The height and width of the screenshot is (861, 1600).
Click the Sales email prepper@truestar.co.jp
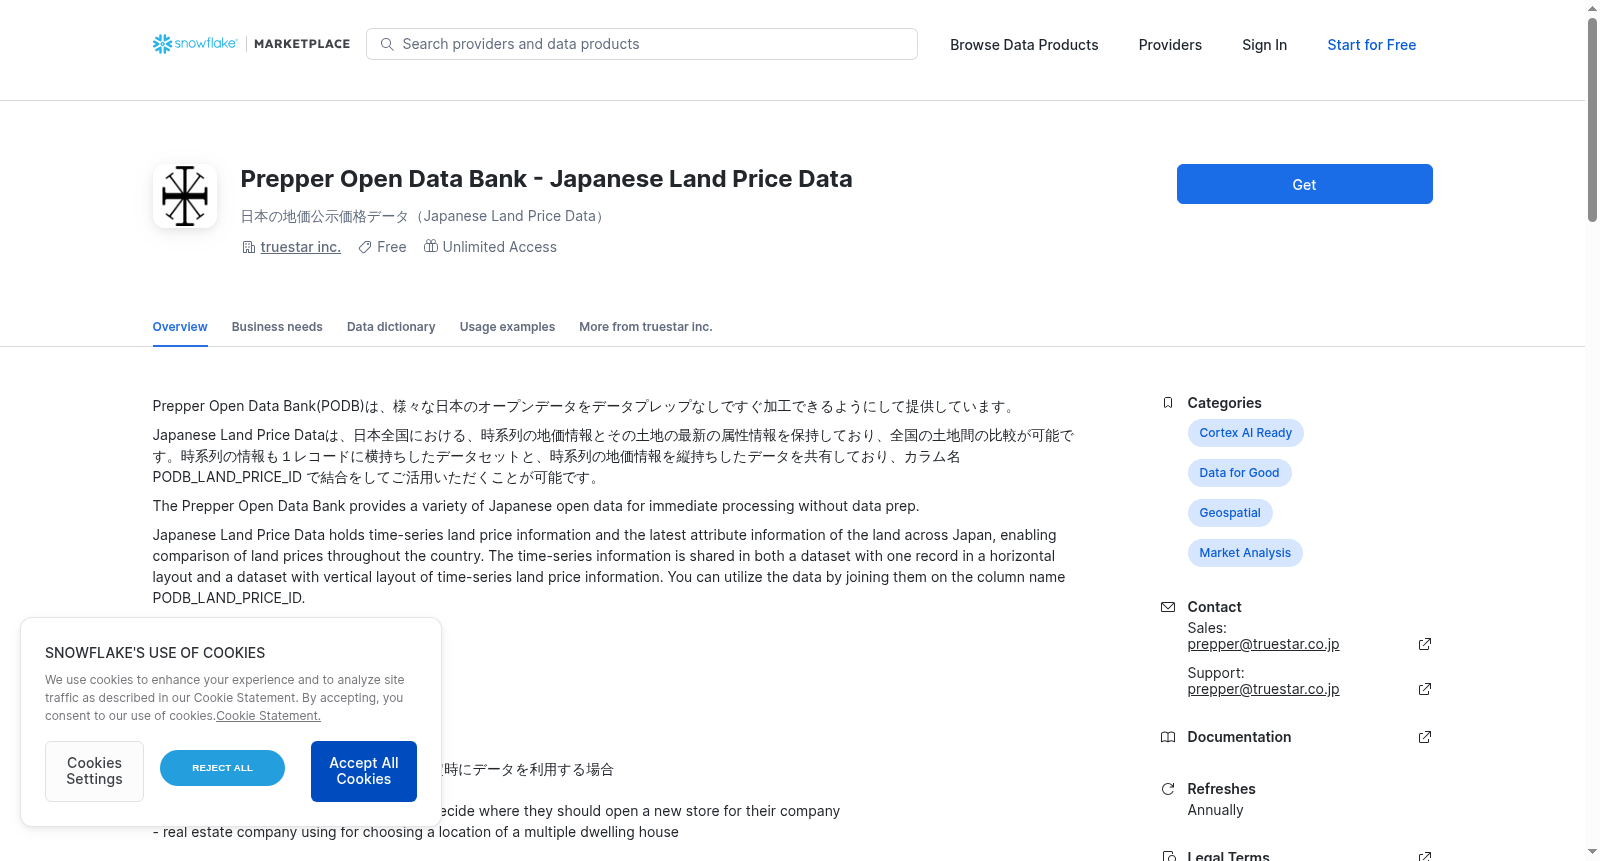(1263, 644)
